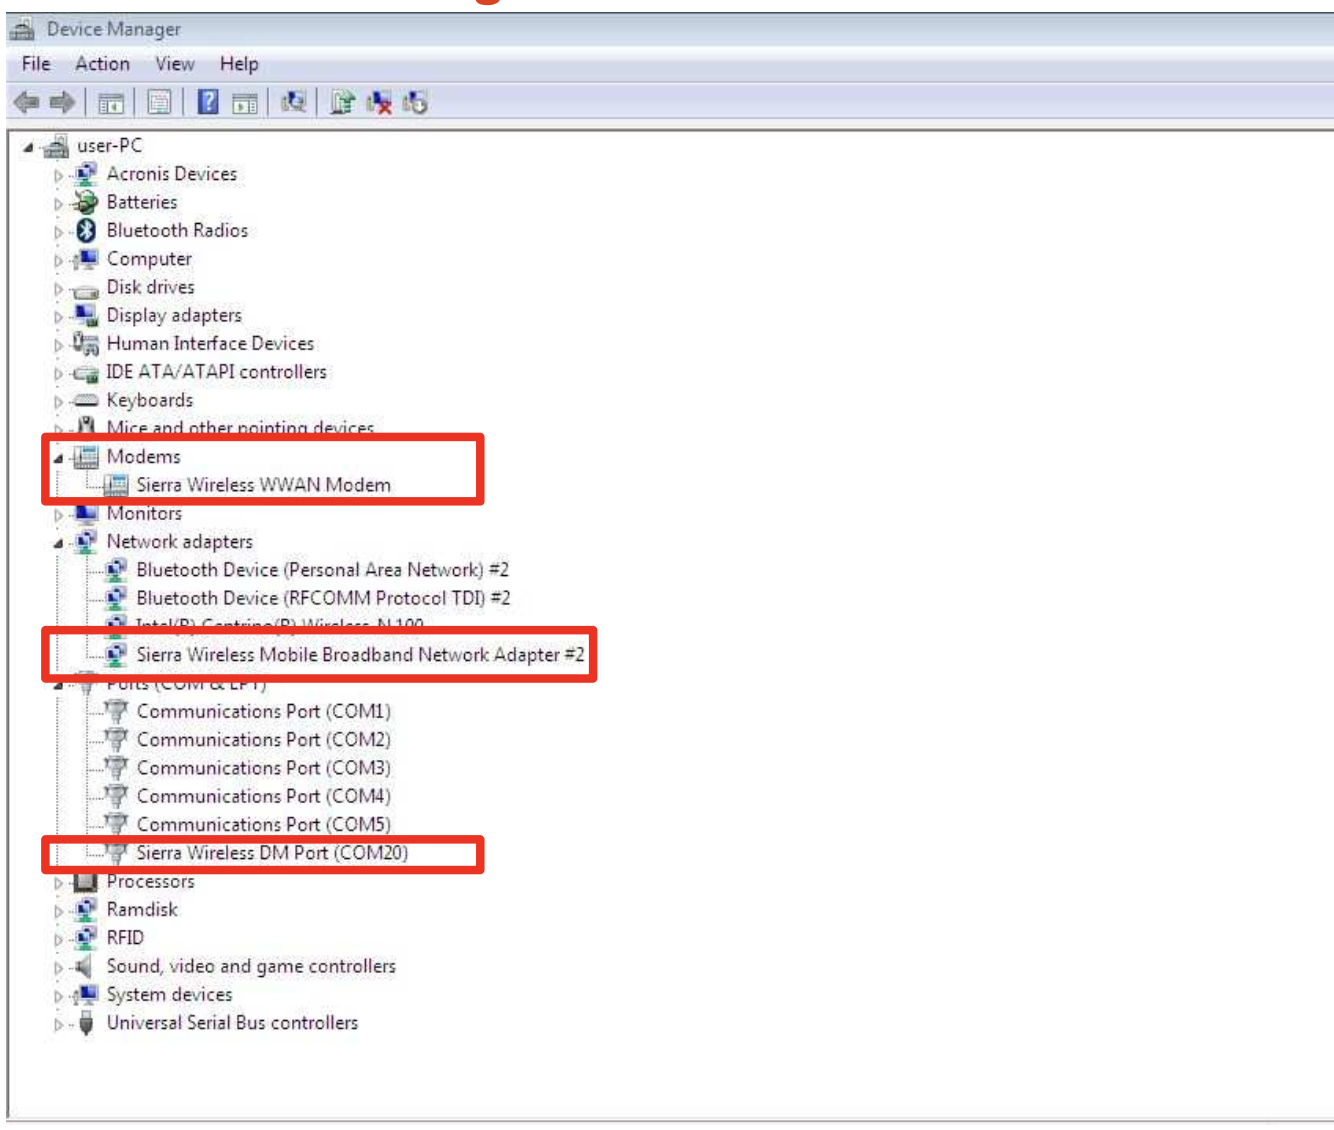Click the Update Driver Software toolbar icon
Image resolution: width=1334 pixels, height=1130 pixels.
coord(343,102)
